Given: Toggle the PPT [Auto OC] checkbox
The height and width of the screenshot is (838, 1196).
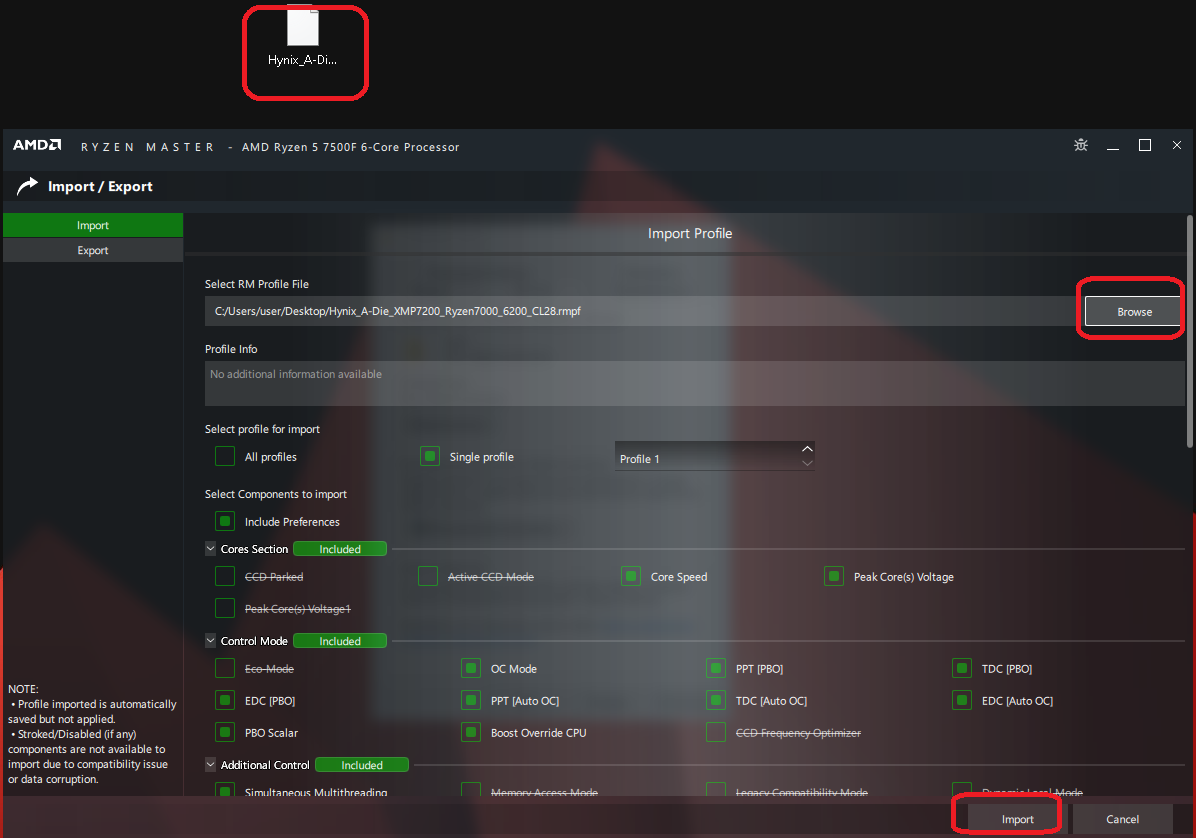Looking at the screenshot, I should click(471, 700).
